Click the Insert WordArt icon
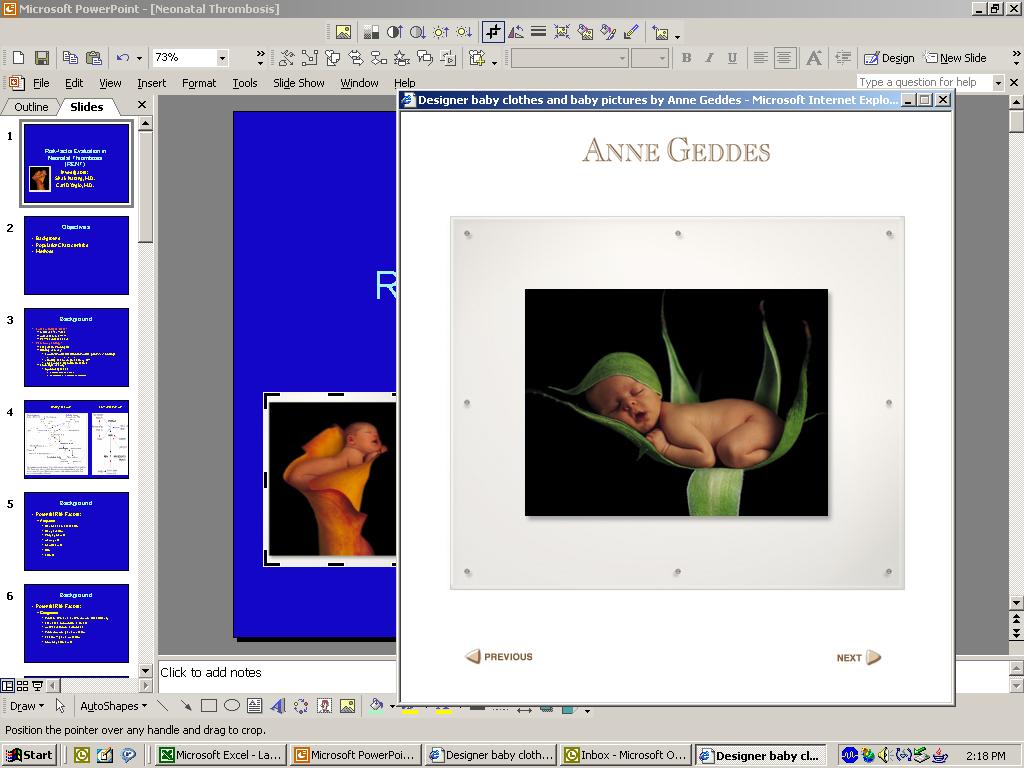1024x768 pixels. click(x=278, y=706)
